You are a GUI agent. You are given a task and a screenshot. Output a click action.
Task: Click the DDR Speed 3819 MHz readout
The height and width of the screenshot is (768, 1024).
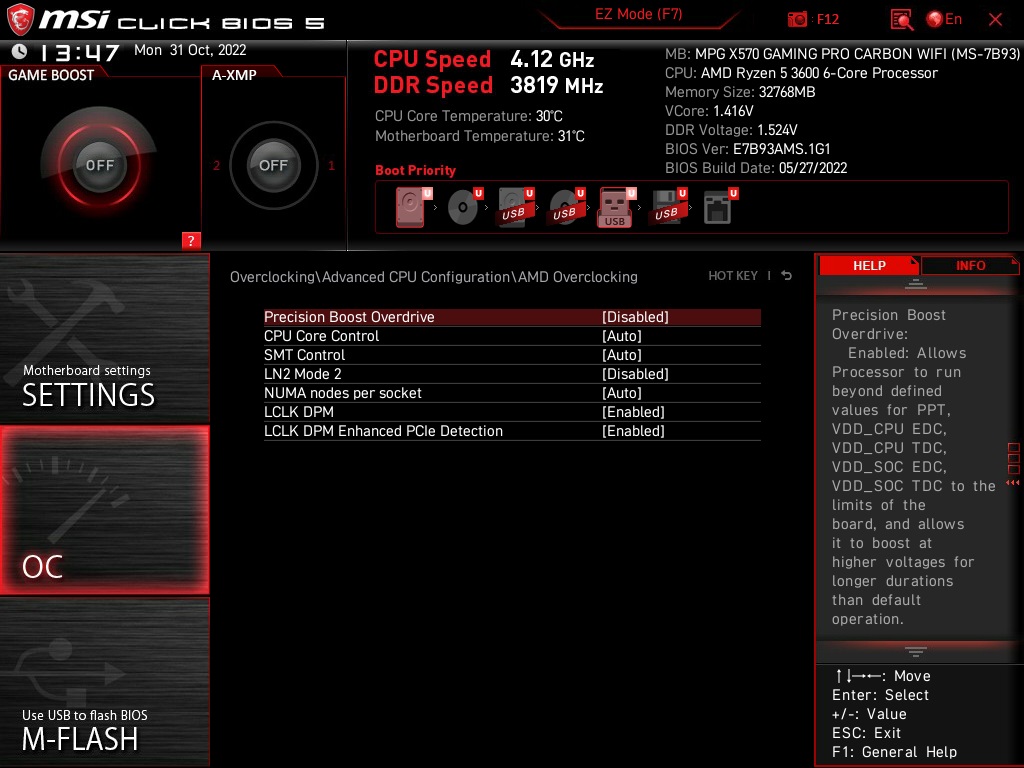coord(488,85)
